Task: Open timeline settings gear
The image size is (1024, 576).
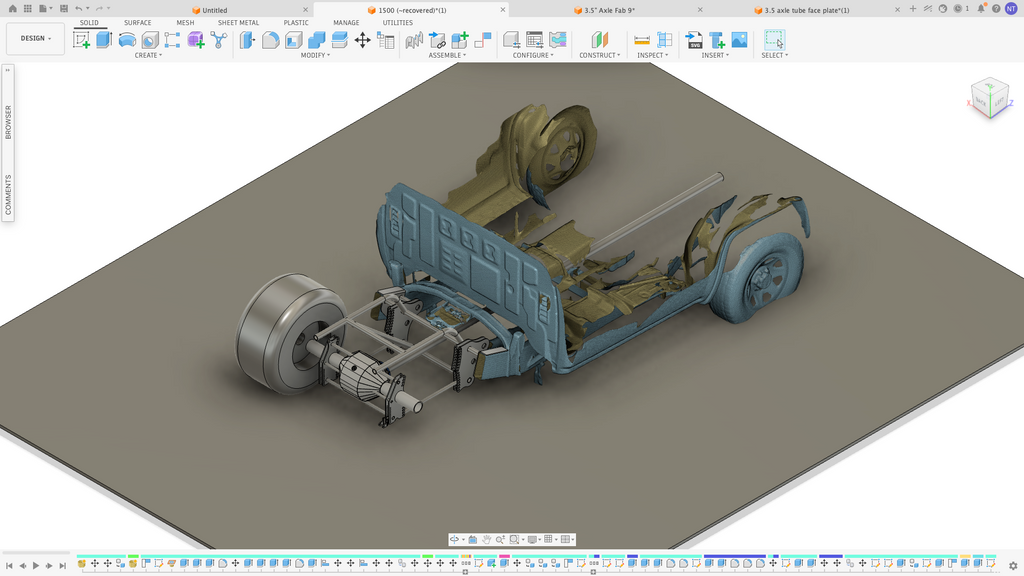Action: 1013,566
